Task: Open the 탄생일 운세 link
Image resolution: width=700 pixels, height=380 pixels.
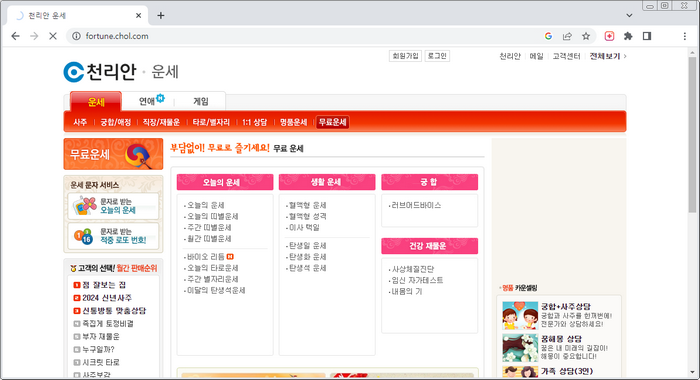Action: [x=308, y=246]
